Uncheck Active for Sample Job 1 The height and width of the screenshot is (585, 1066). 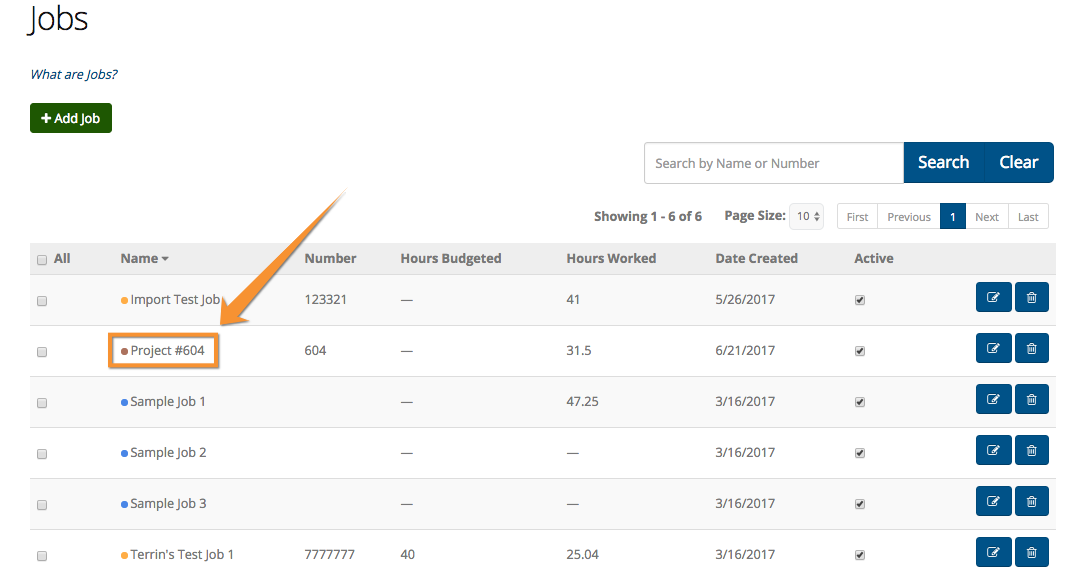860,402
